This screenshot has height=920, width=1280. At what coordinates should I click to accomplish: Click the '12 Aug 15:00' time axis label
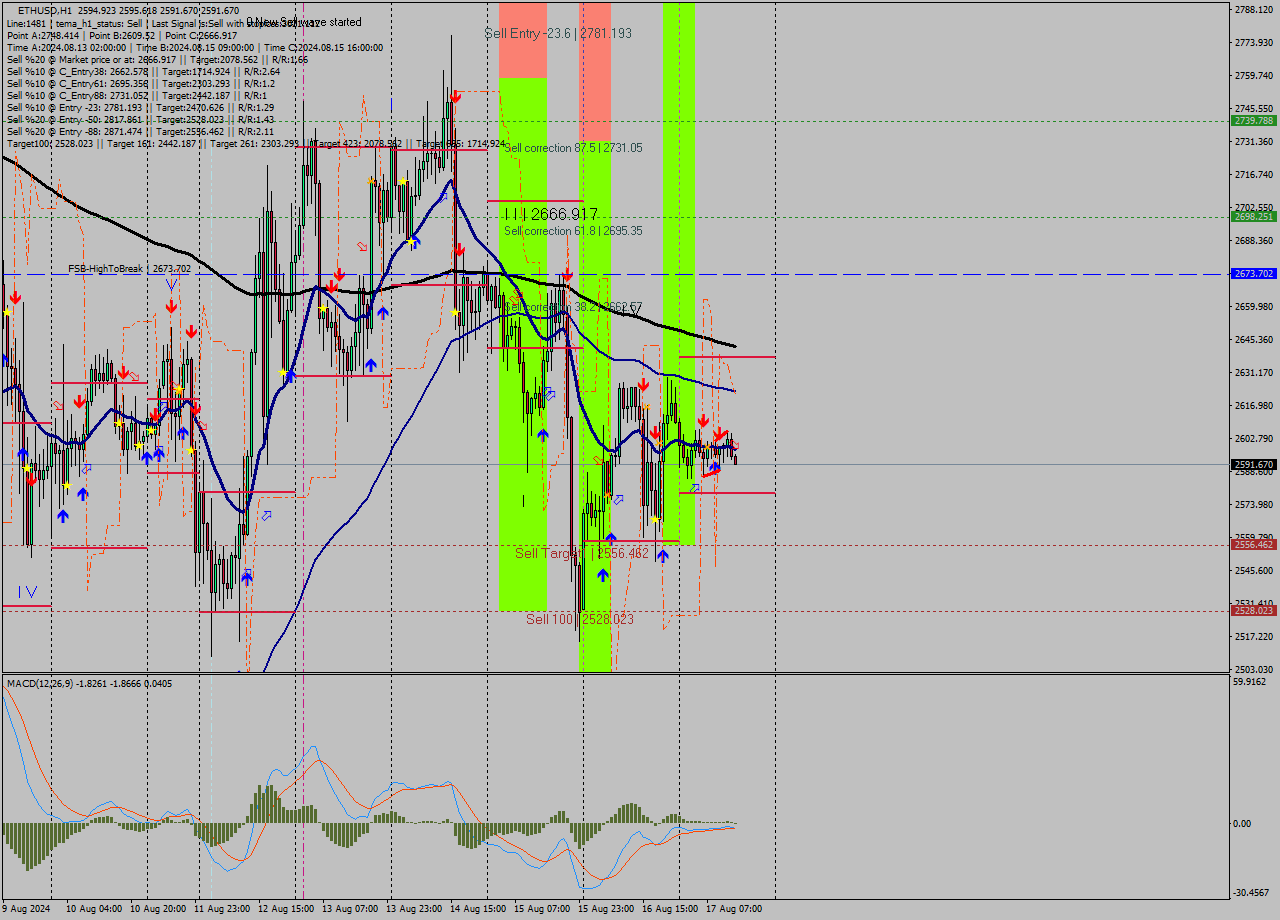pos(286,909)
